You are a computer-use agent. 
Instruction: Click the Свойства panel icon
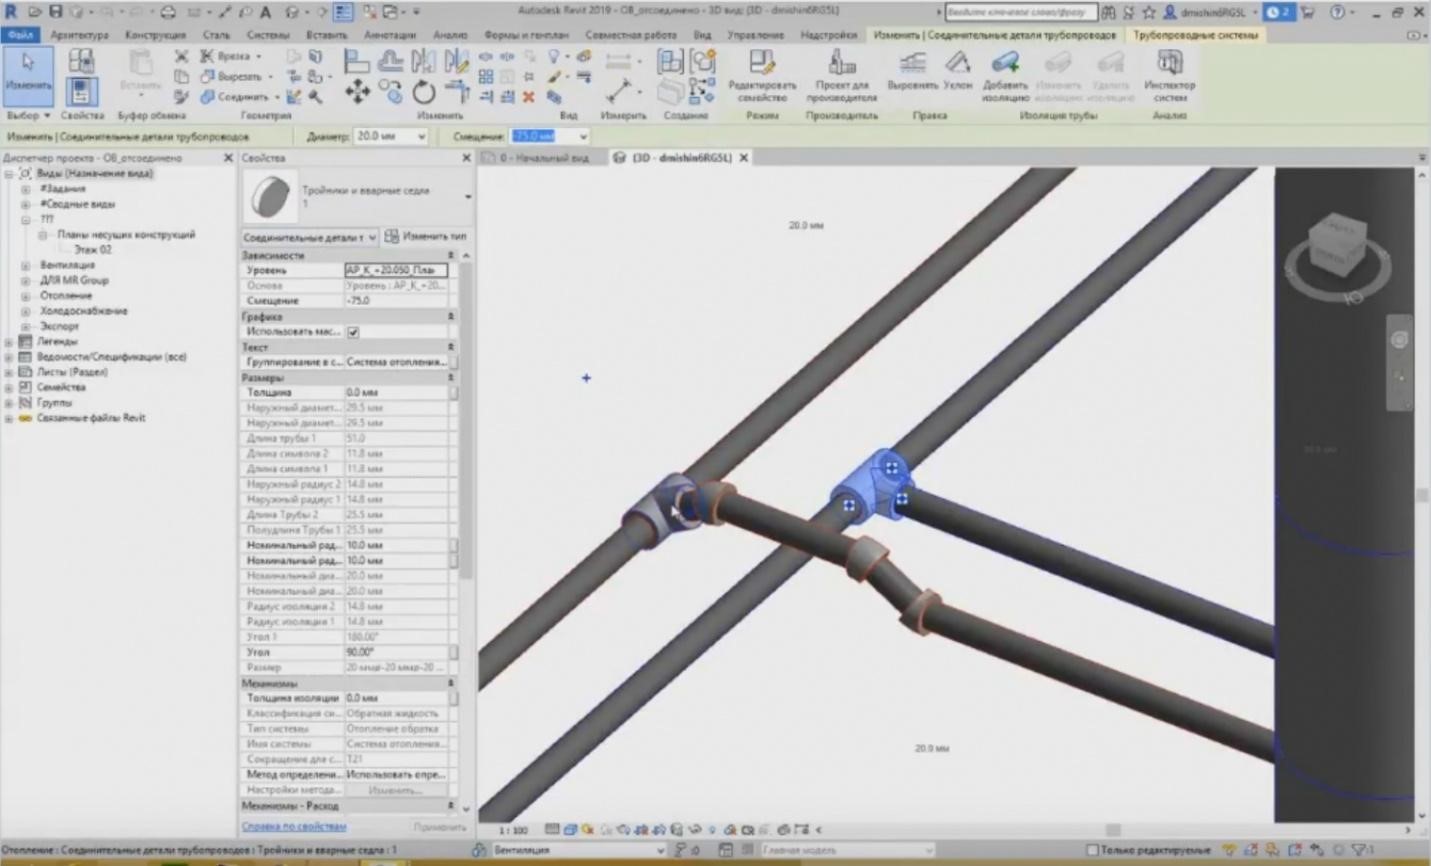pyautogui.click(x=82, y=90)
